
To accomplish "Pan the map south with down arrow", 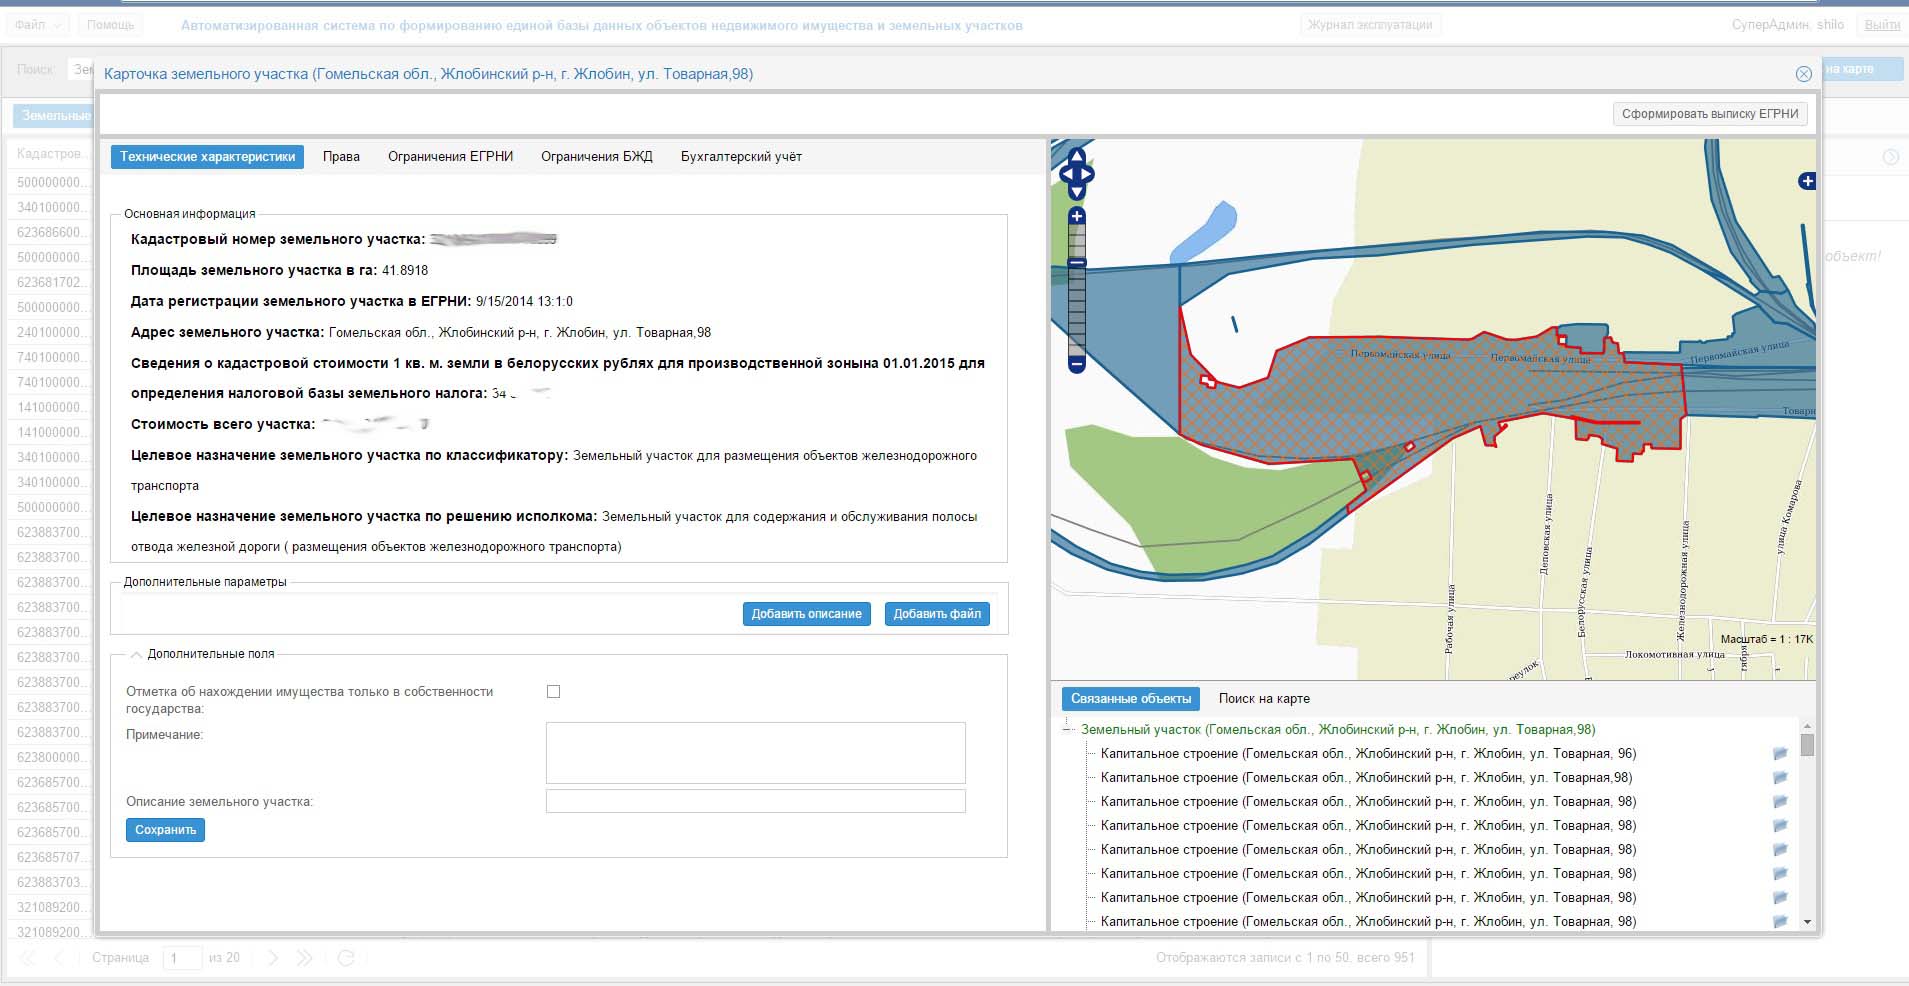I will [1076, 192].
